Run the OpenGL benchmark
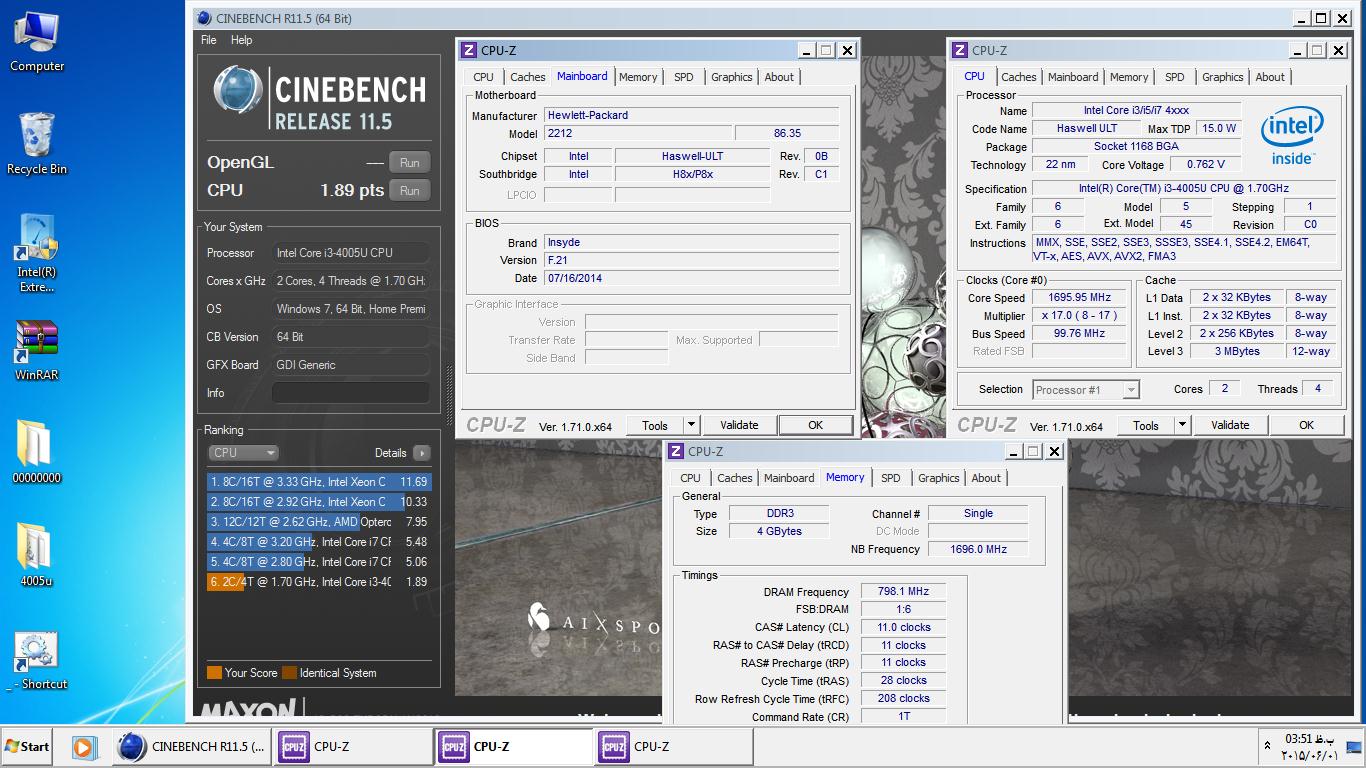The width and height of the screenshot is (1366, 768). coord(410,162)
